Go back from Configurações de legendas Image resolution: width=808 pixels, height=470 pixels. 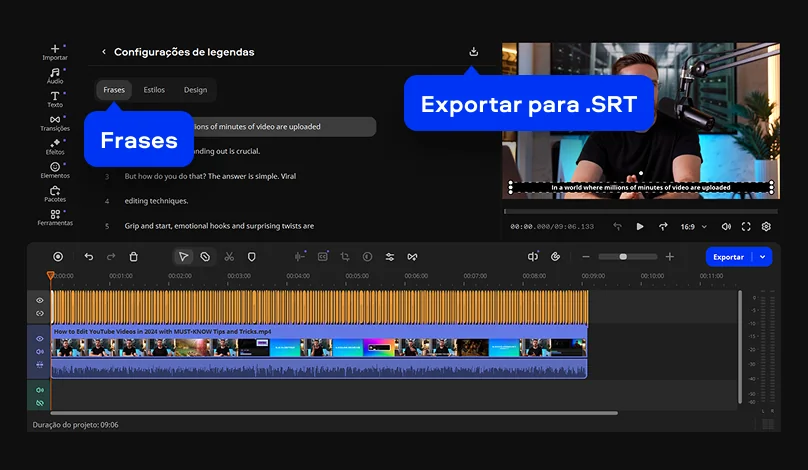[104, 52]
